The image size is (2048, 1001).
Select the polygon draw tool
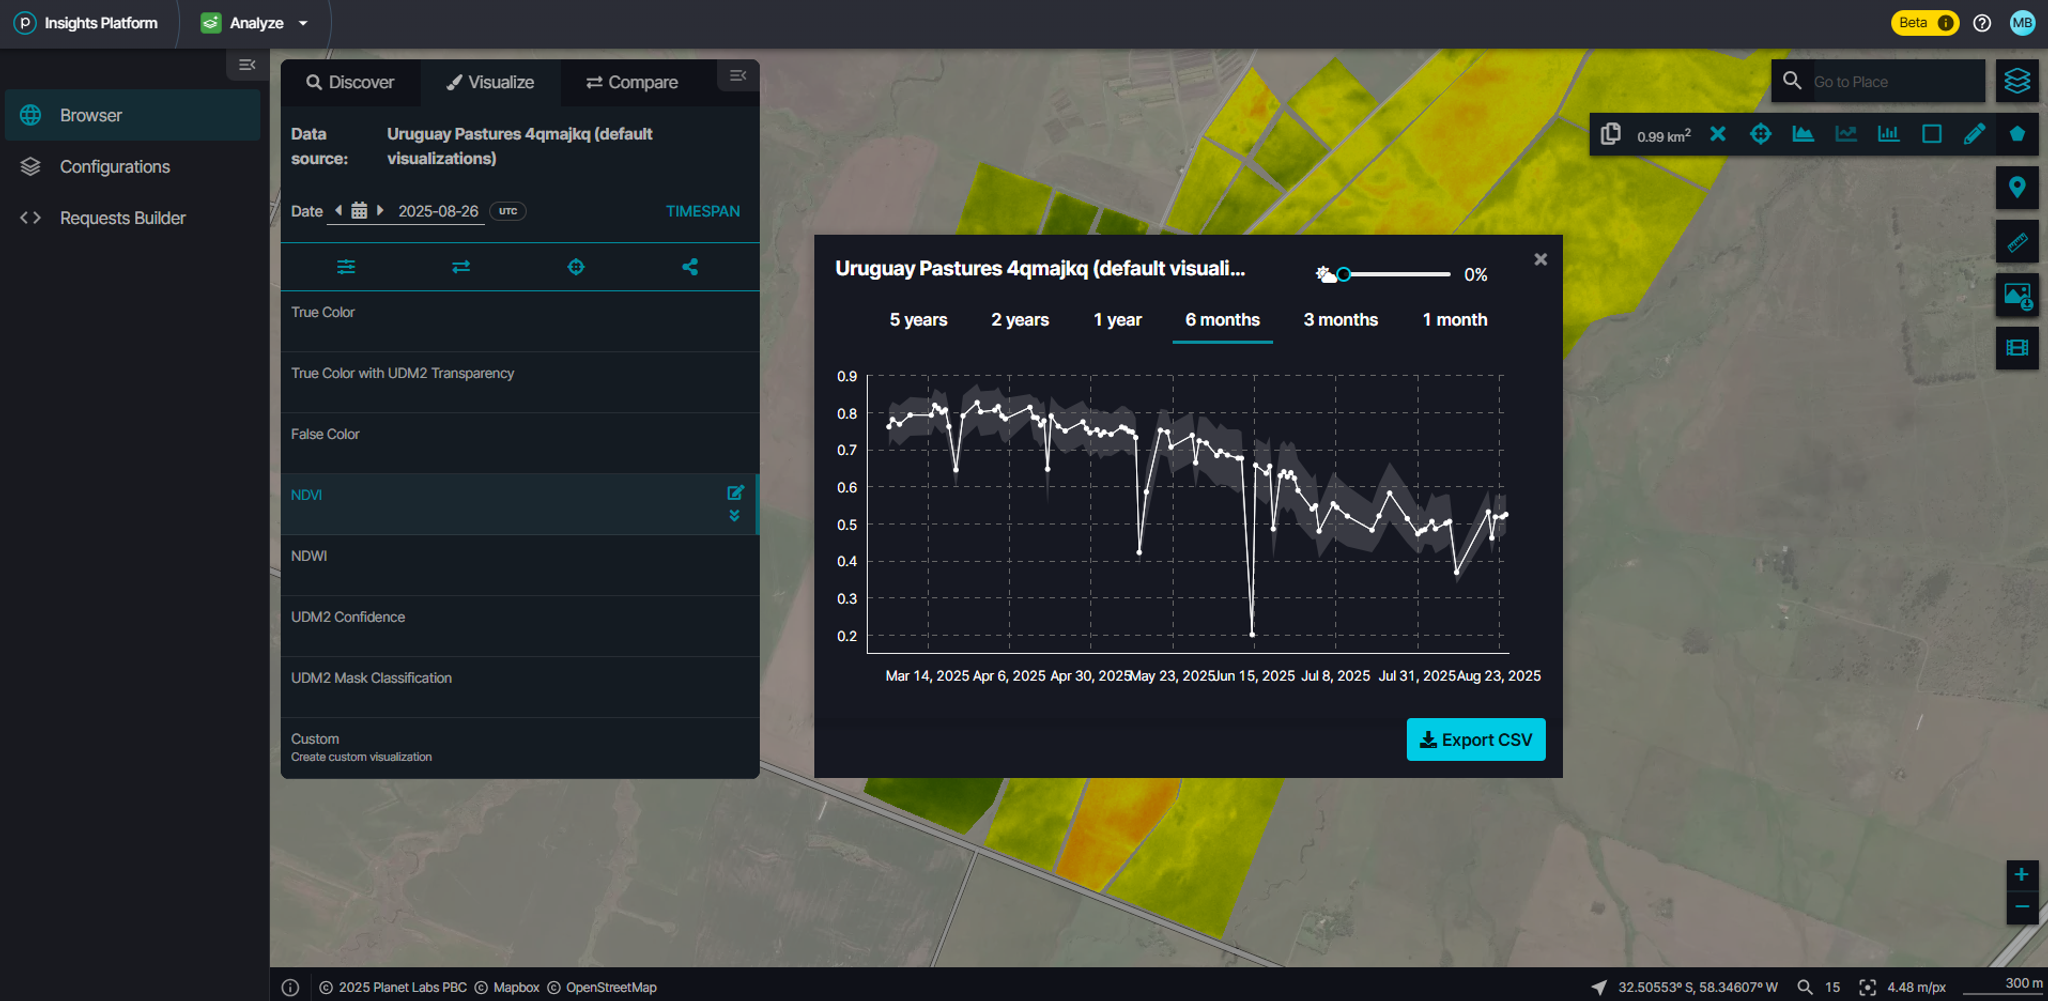2017,134
